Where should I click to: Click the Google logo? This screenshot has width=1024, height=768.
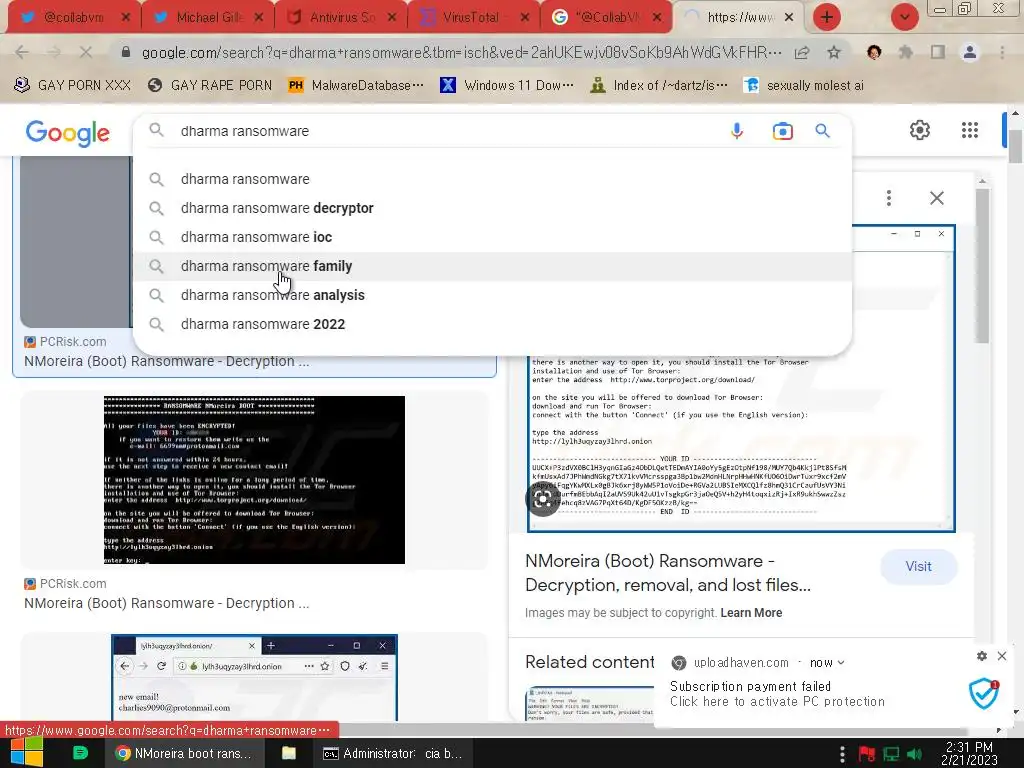coord(68,133)
